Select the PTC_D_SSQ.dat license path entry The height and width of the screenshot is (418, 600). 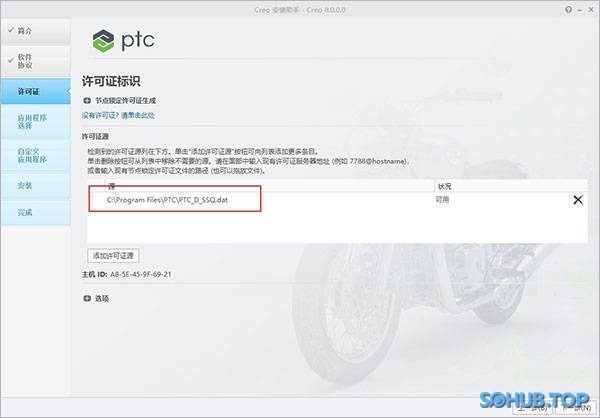[x=167, y=200]
